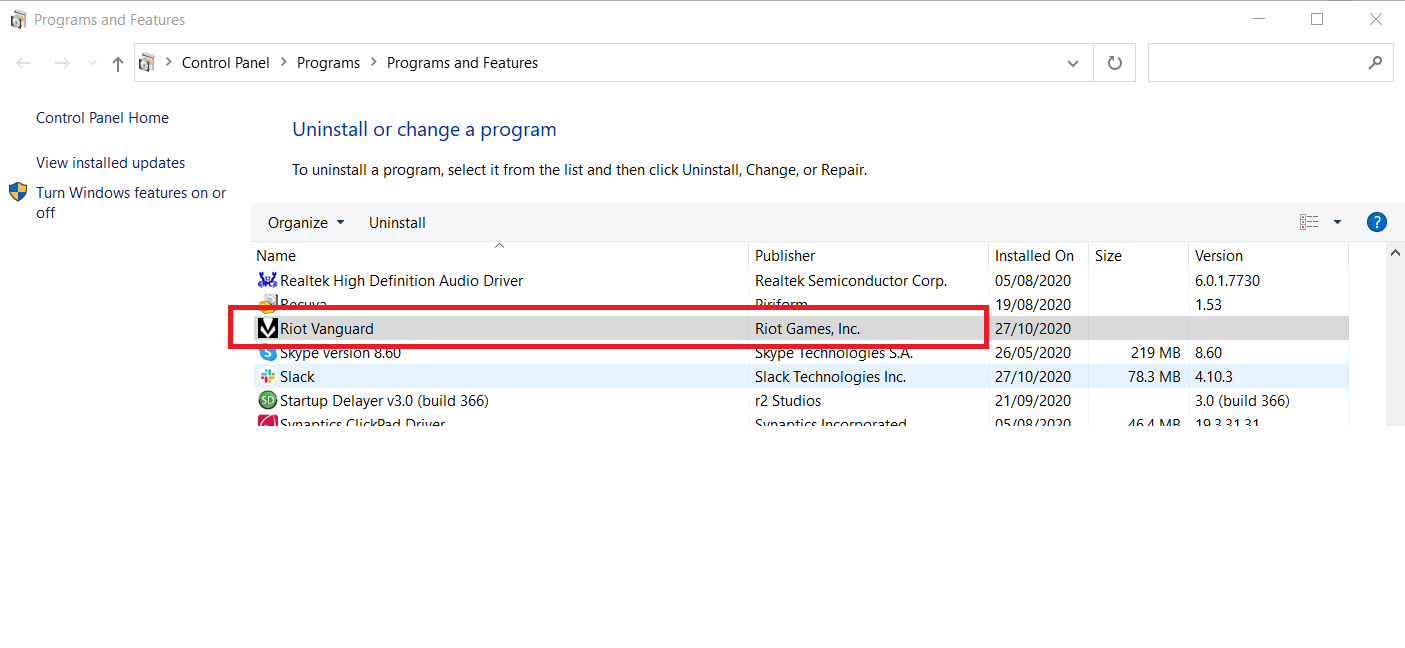The width and height of the screenshot is (1405, 648).
Task: Select the Recuva icon
Action: pyautogui.click(x=267, y=304)
